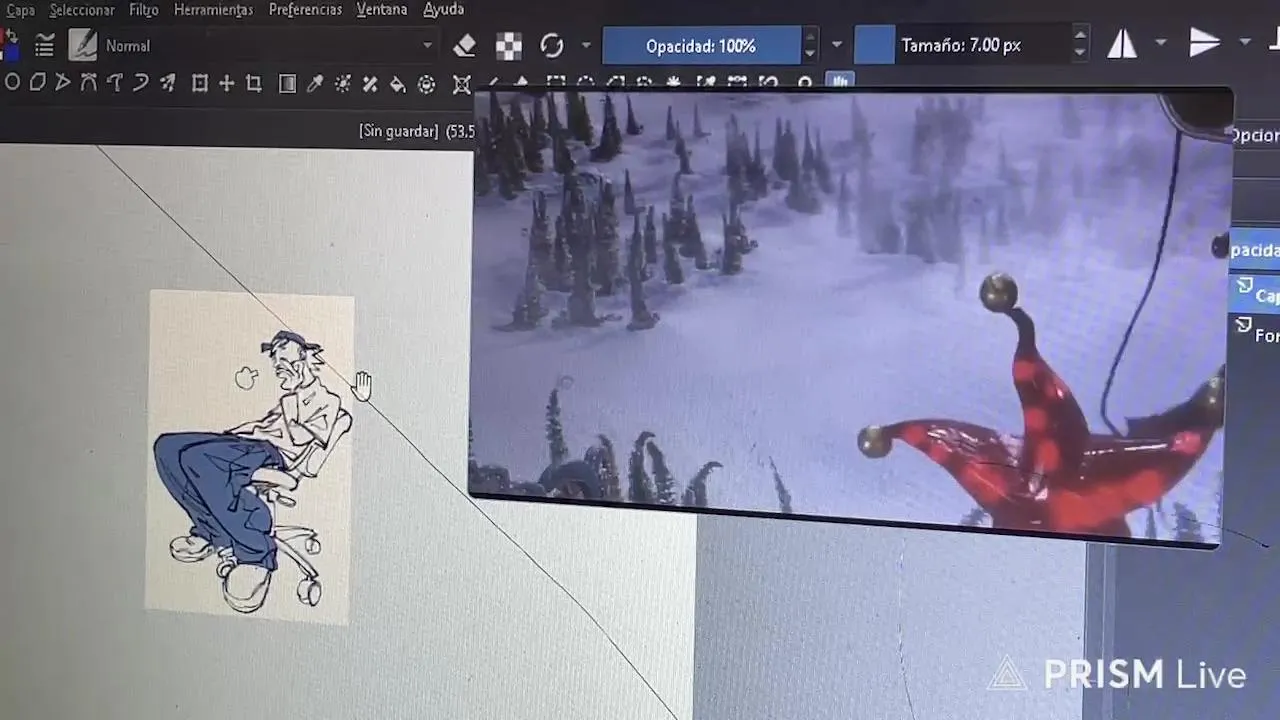Toggle horizontal mirror tool
This screenshot has height=720, width=1280.
(1123, 43)
